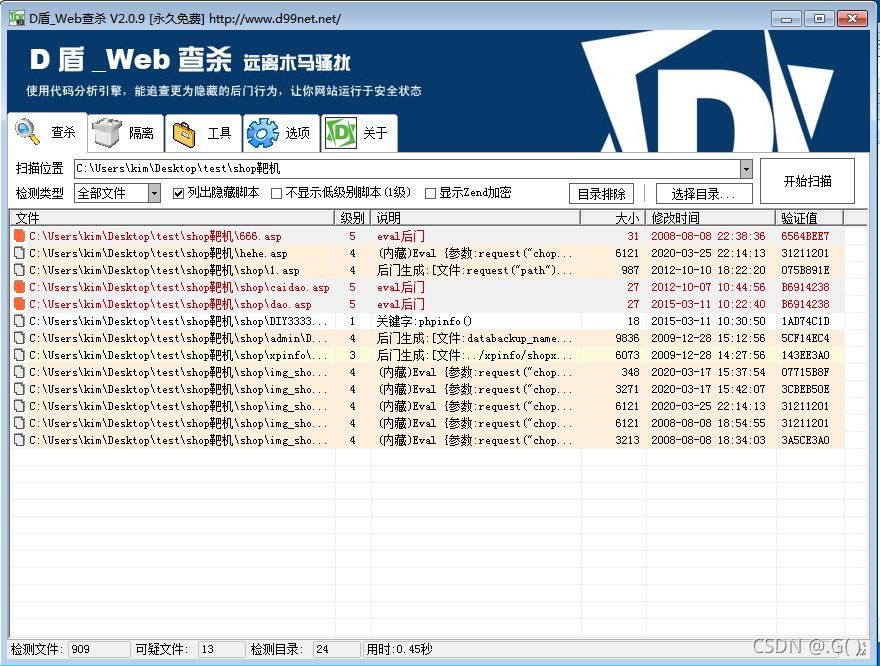Image resolution: width=880 pixels, height=666 pixels.
Task: Open the 工具 tools tab
Action: pos(203,133)
